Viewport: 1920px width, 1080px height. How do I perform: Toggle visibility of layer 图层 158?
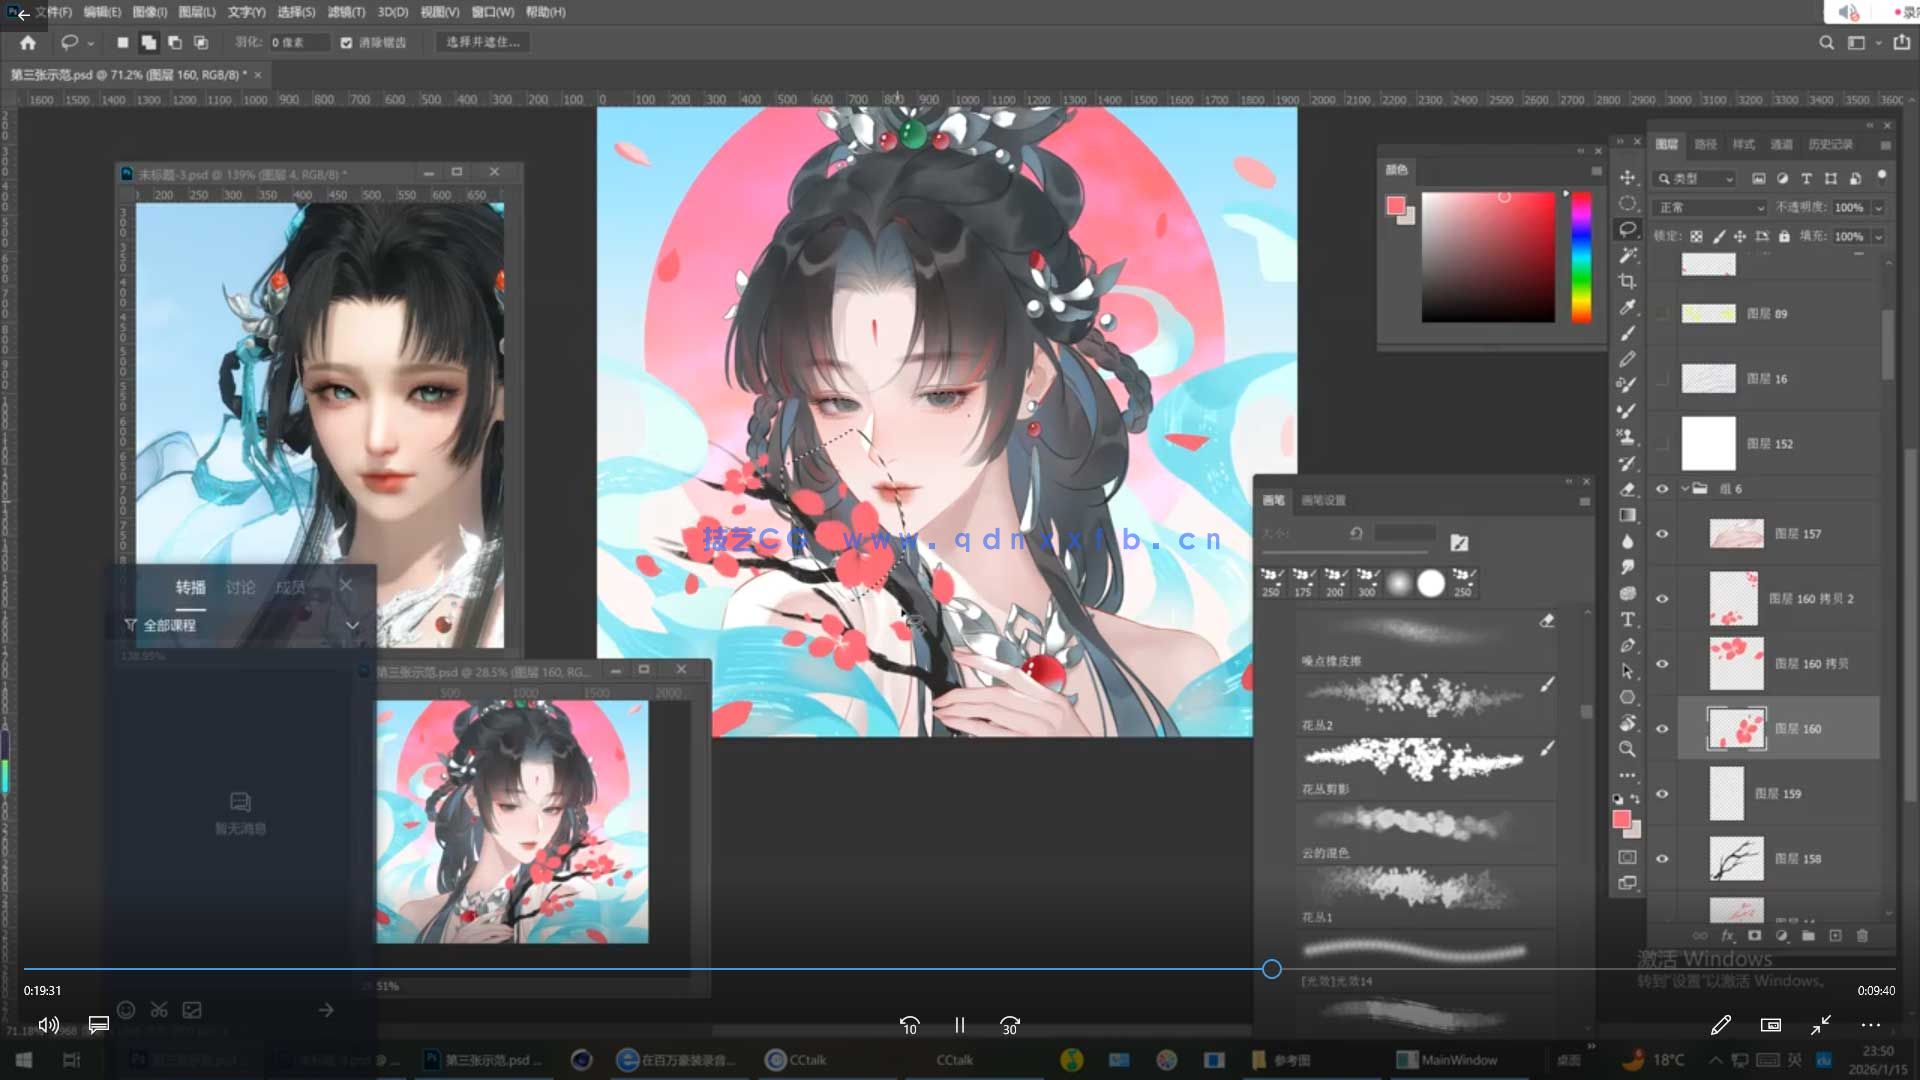[x=1662, y=859]
